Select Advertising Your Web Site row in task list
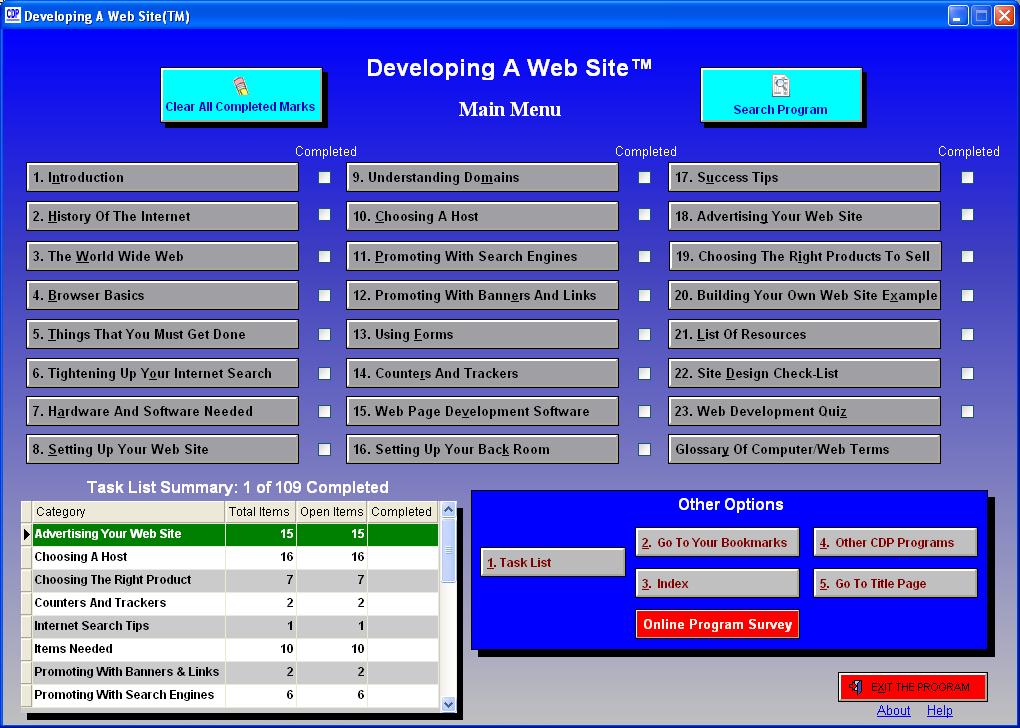 [x=235, y=534]
